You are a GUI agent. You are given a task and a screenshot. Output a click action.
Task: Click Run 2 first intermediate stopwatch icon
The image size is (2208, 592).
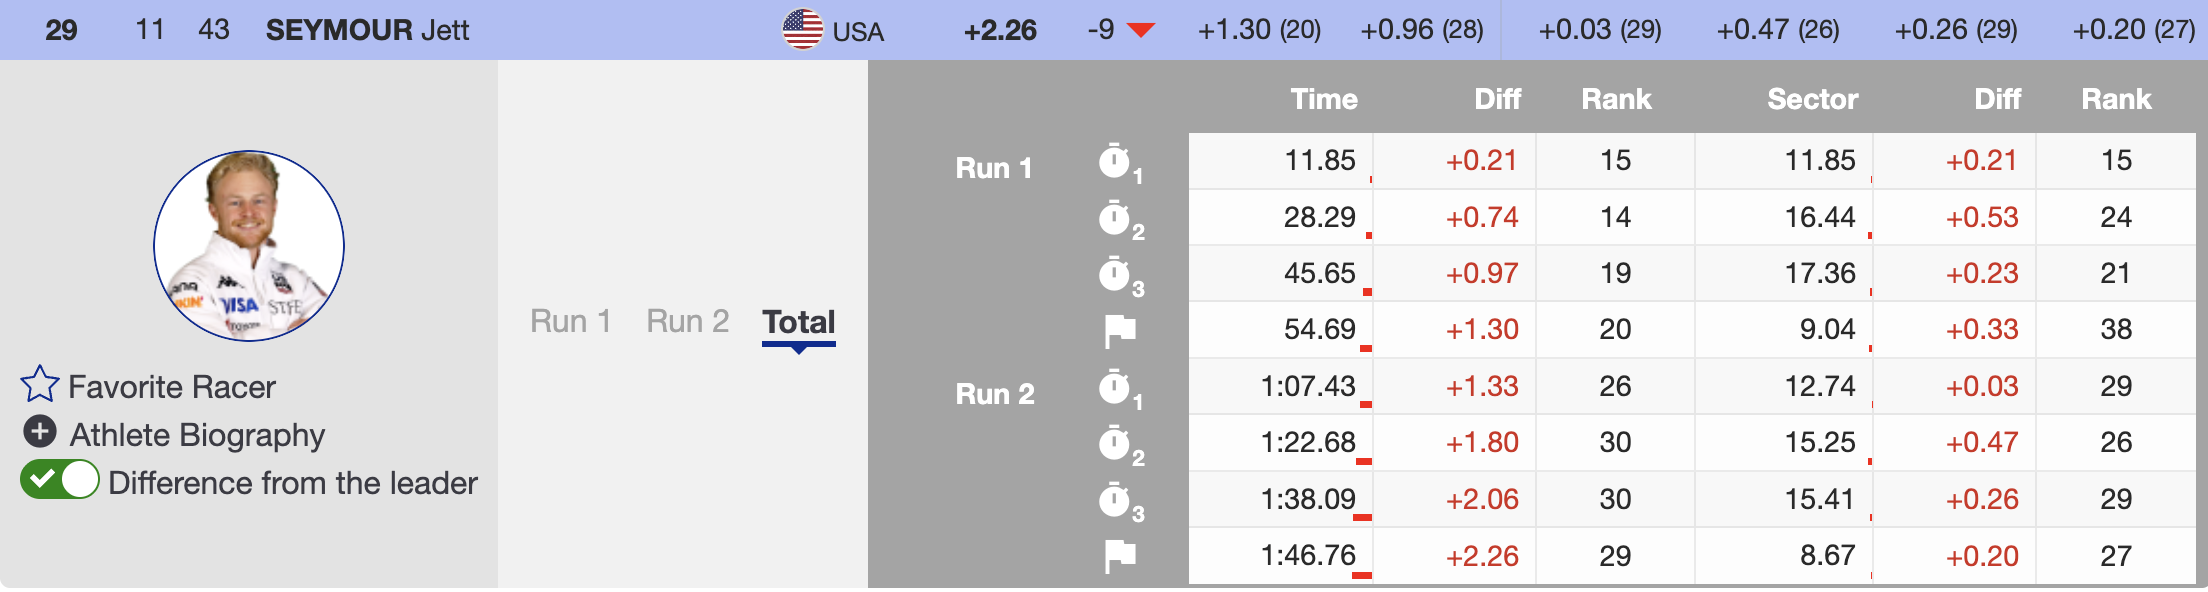pyautogui.click(x=1114, y=387)
